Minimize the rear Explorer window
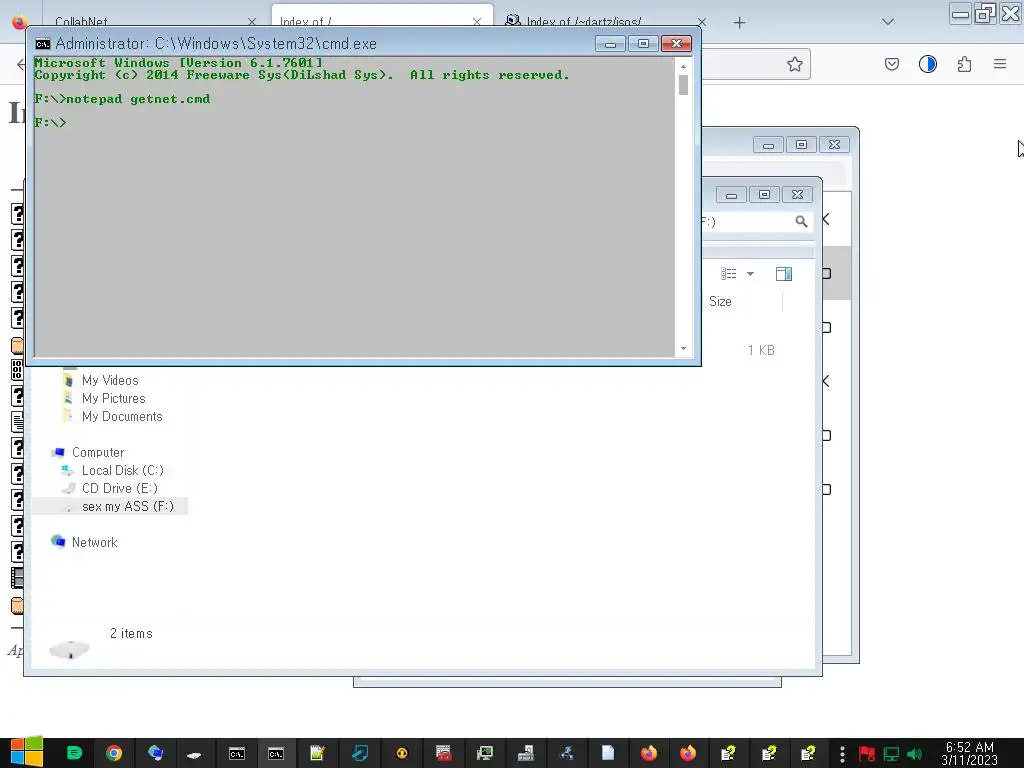 [x=769, y=145]
